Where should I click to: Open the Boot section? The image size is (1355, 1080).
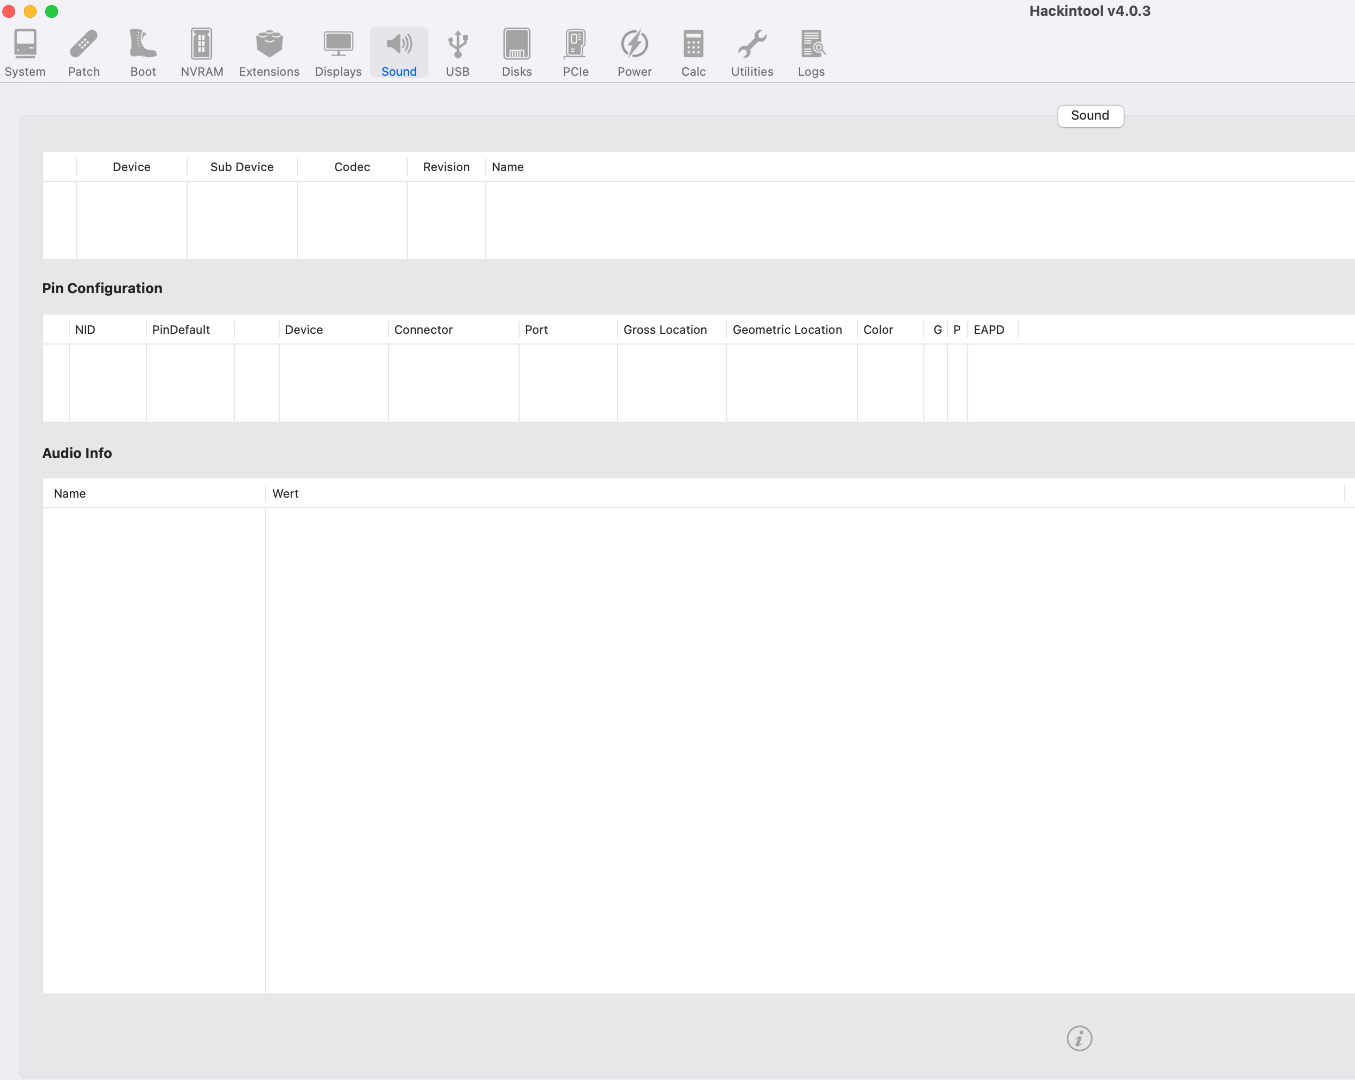coord(143,53)
